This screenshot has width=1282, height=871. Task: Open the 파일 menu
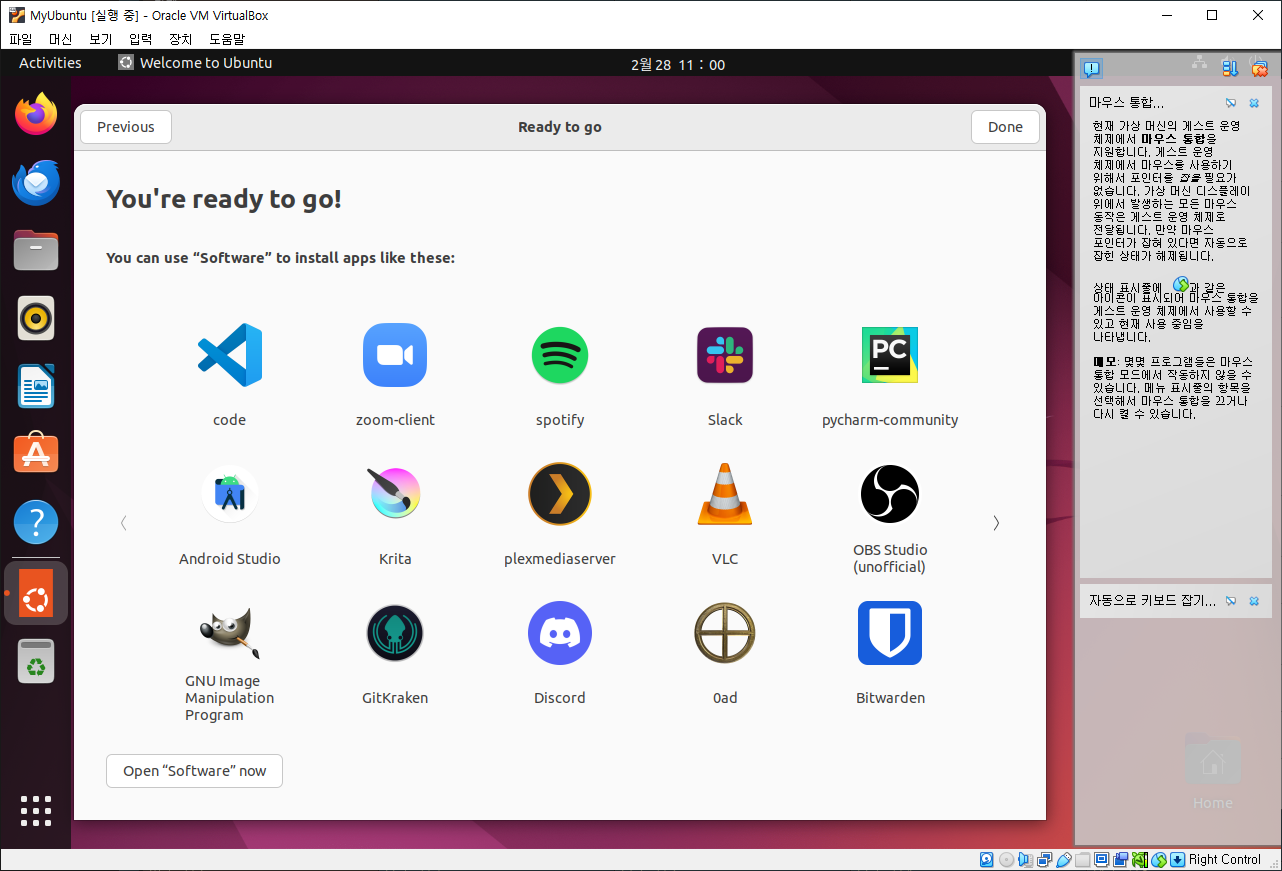tap(21, 39)
